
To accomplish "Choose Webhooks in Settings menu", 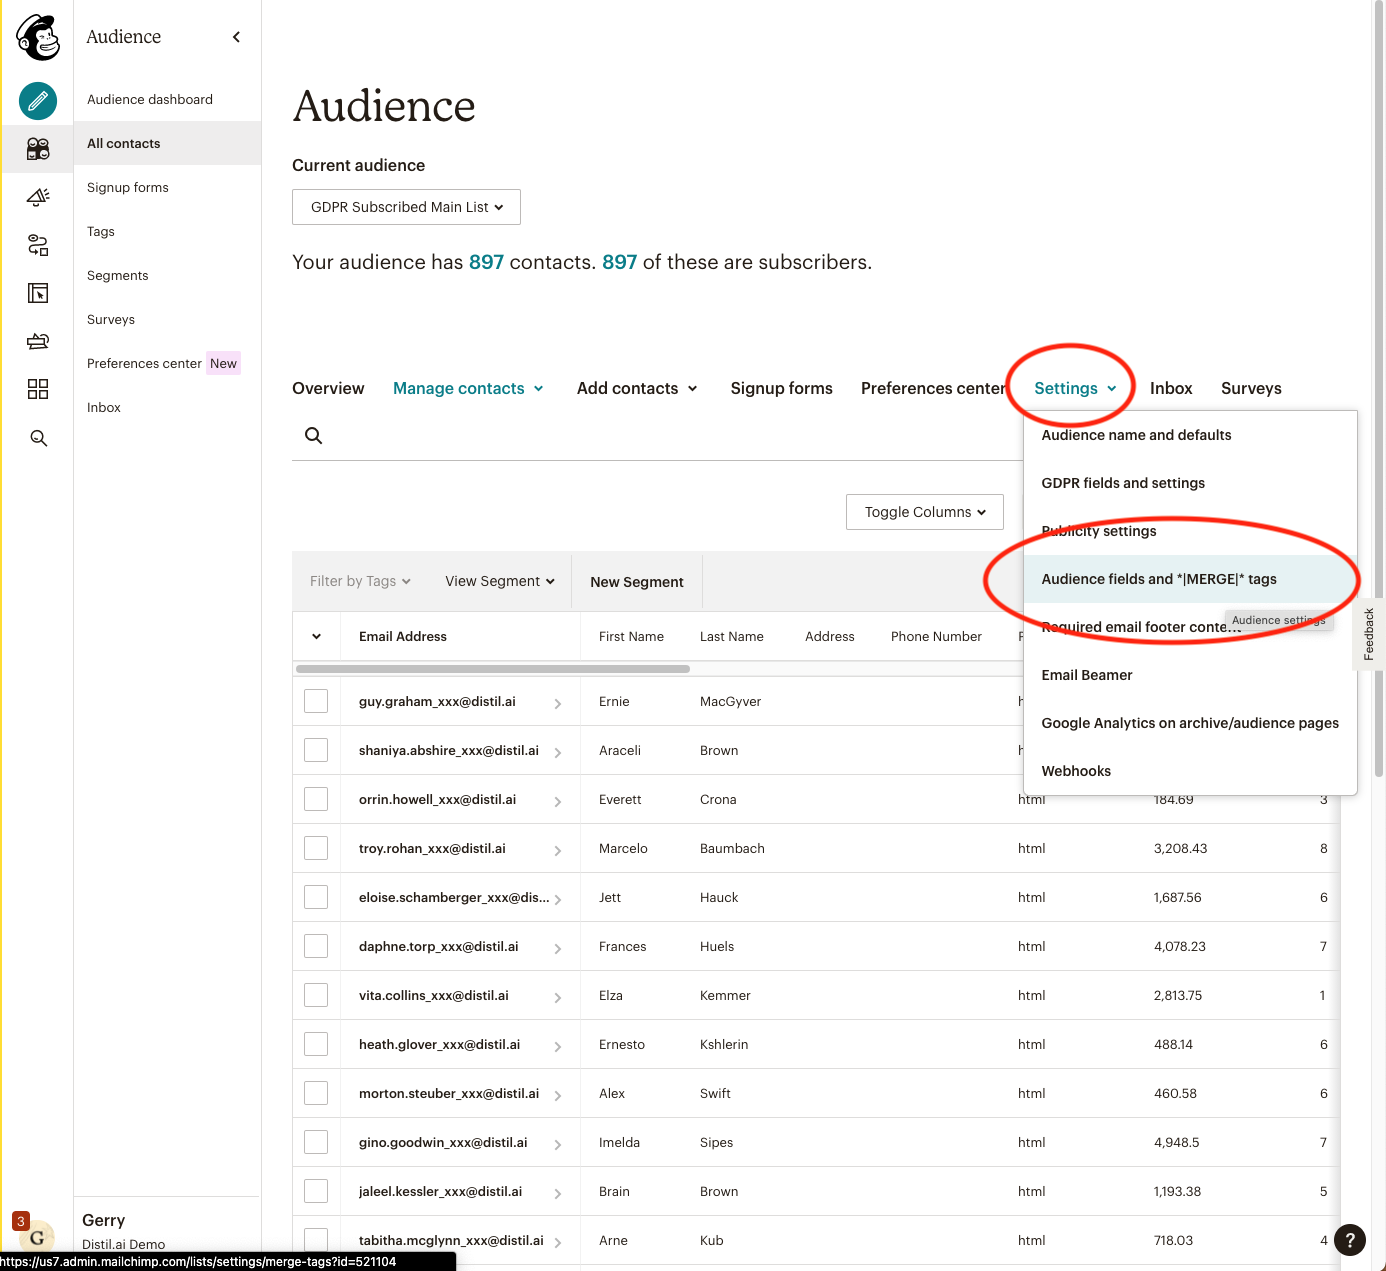I will click(1190, 771).
